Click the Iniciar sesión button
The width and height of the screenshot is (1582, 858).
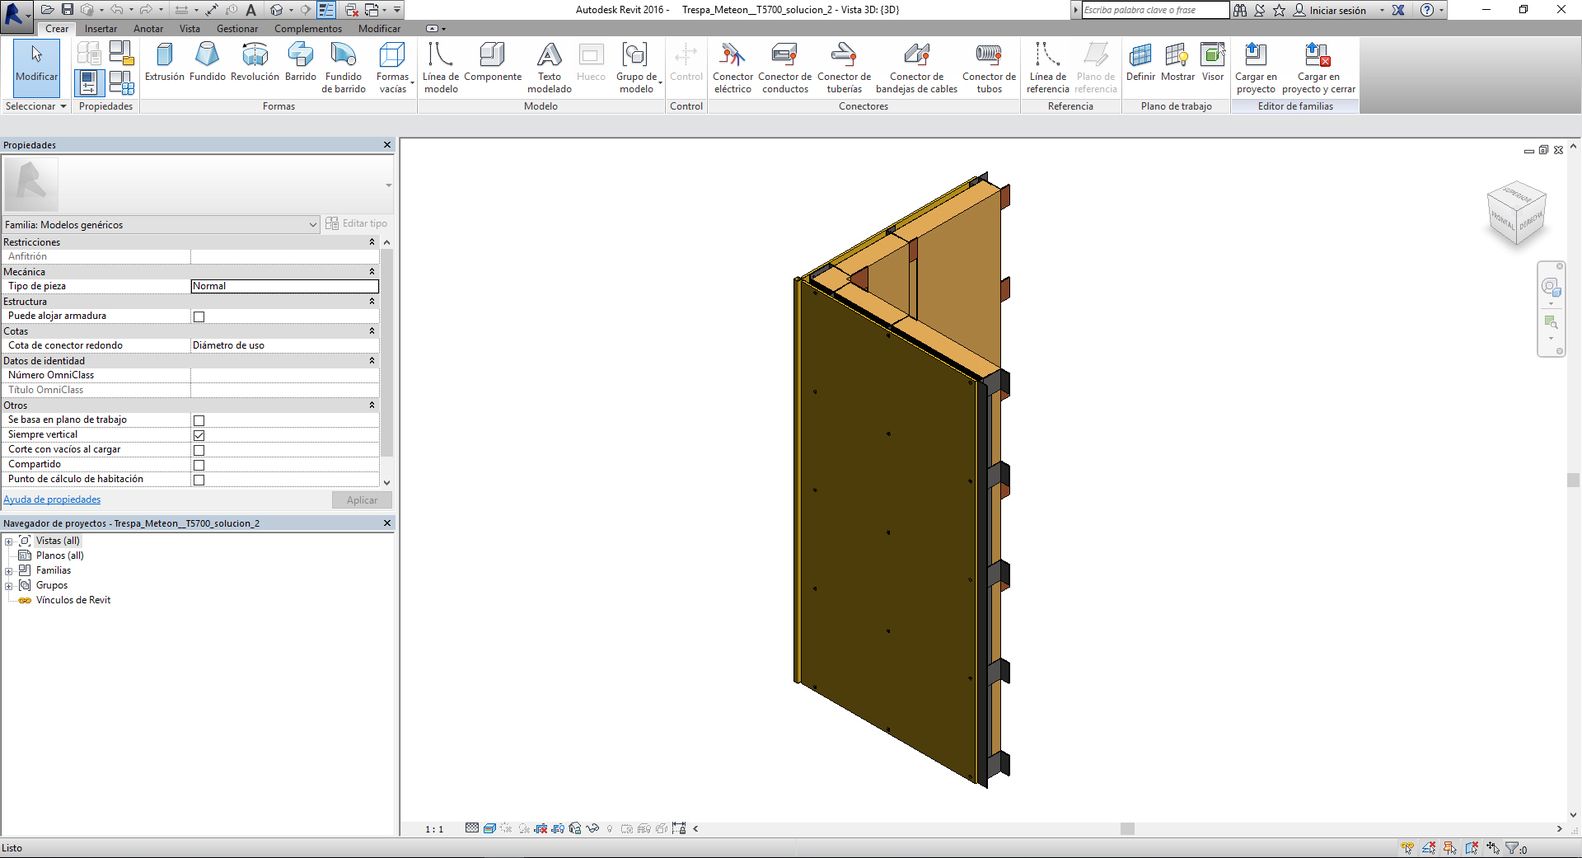[x=1337, y=10]
